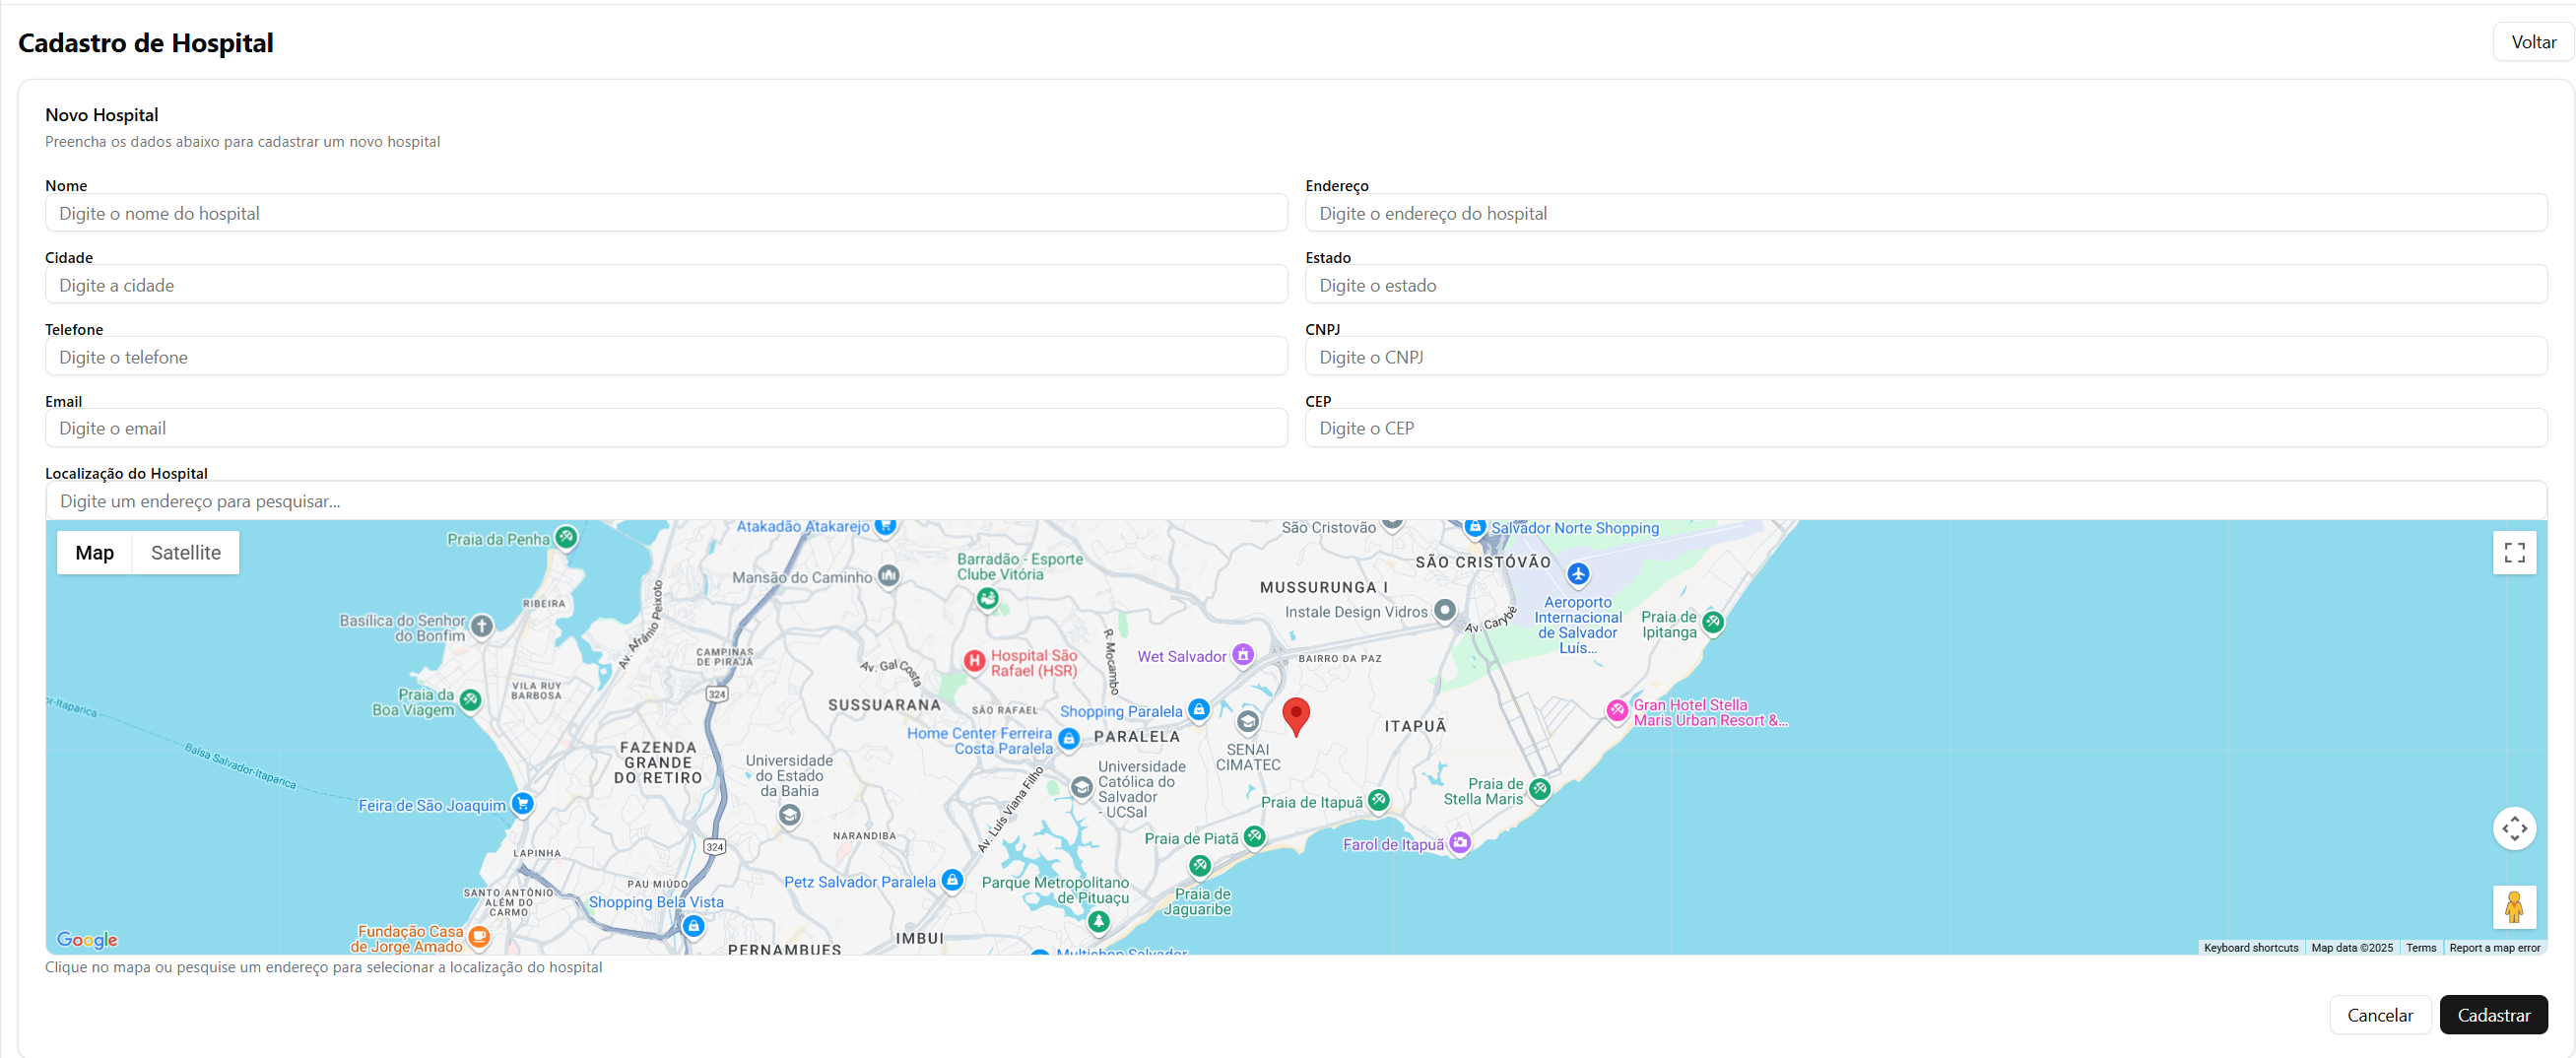Click the FAZENDA GRANDE DO RETIRO label
This screenshot has height=1058, width=2576.
tap(658, 762)
